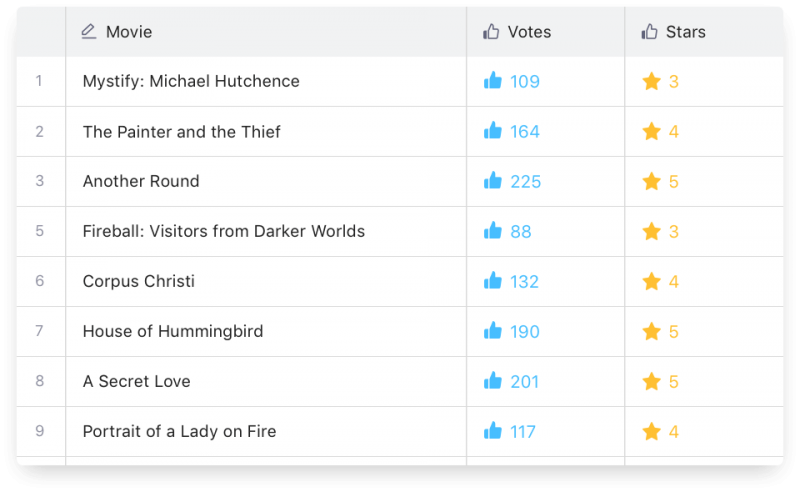Click the pencil icon beside Movie header

coord(89,32)
